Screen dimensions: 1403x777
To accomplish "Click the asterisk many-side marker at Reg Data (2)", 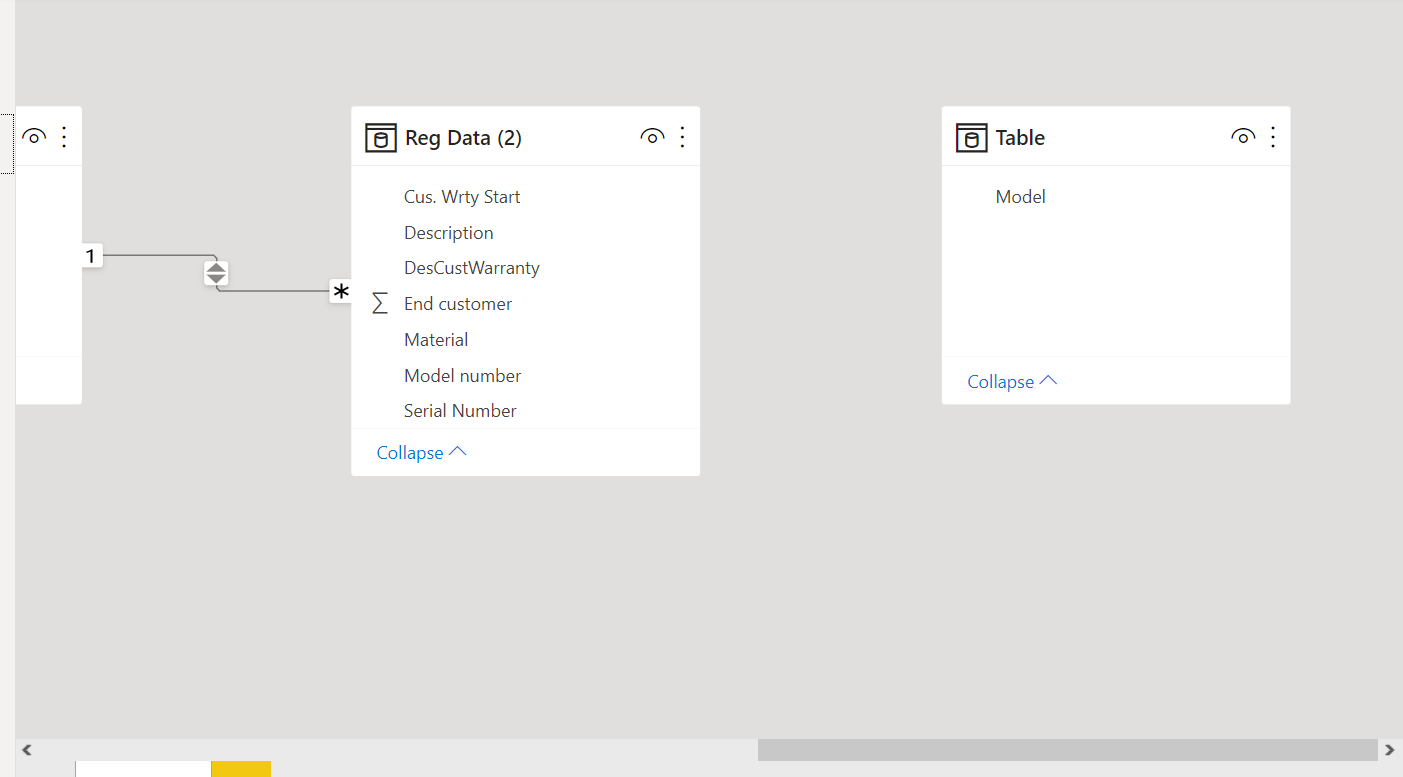I will (x=341, y=291).
